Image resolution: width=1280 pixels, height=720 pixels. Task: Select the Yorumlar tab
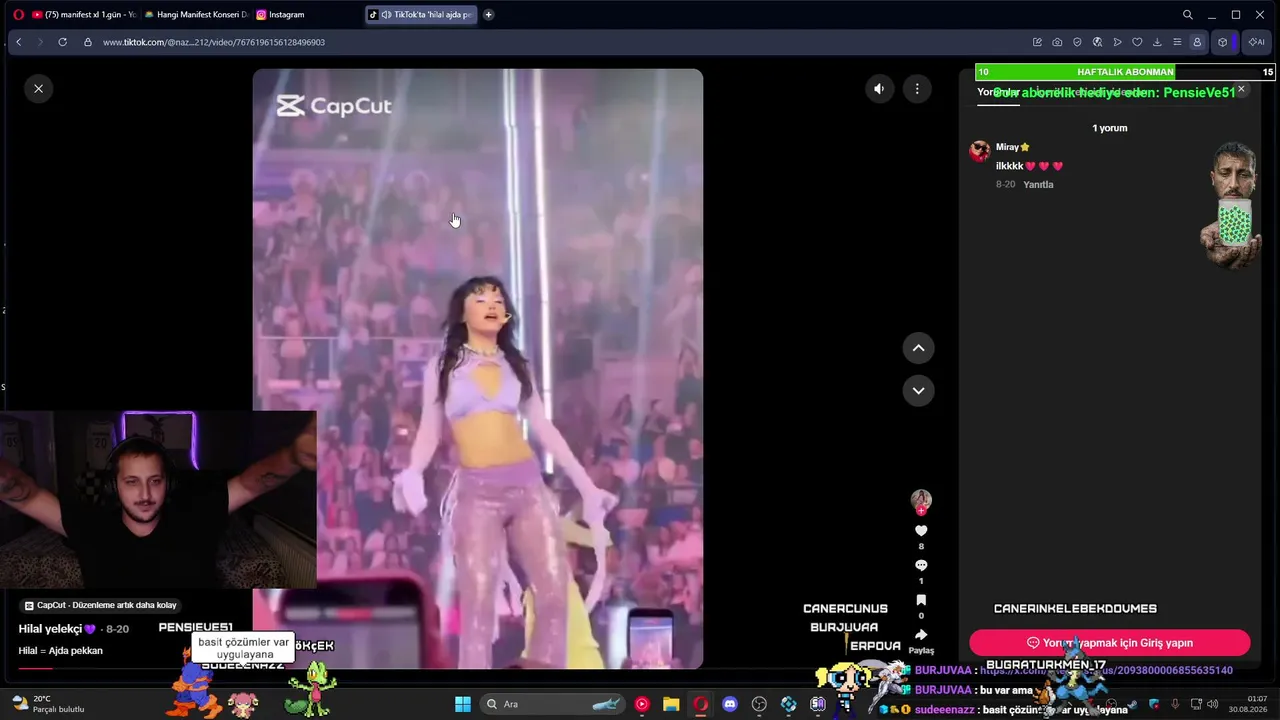(997, 92)
